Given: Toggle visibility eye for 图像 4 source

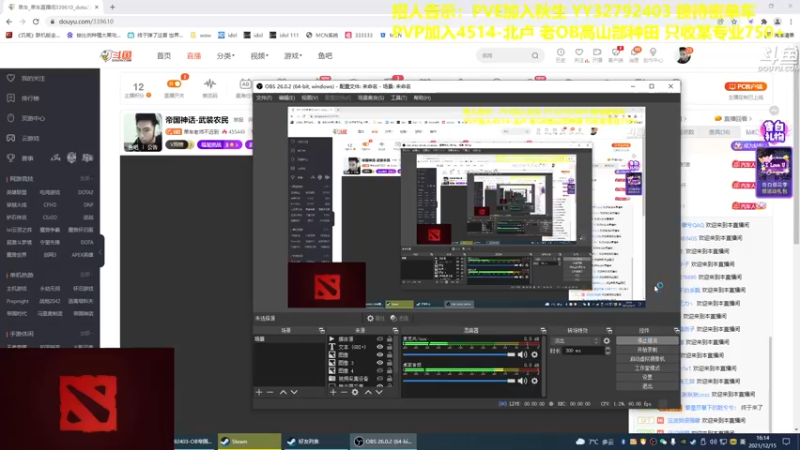Looking at the screenshot, I should pyautogui.click(x=380, y=370).
